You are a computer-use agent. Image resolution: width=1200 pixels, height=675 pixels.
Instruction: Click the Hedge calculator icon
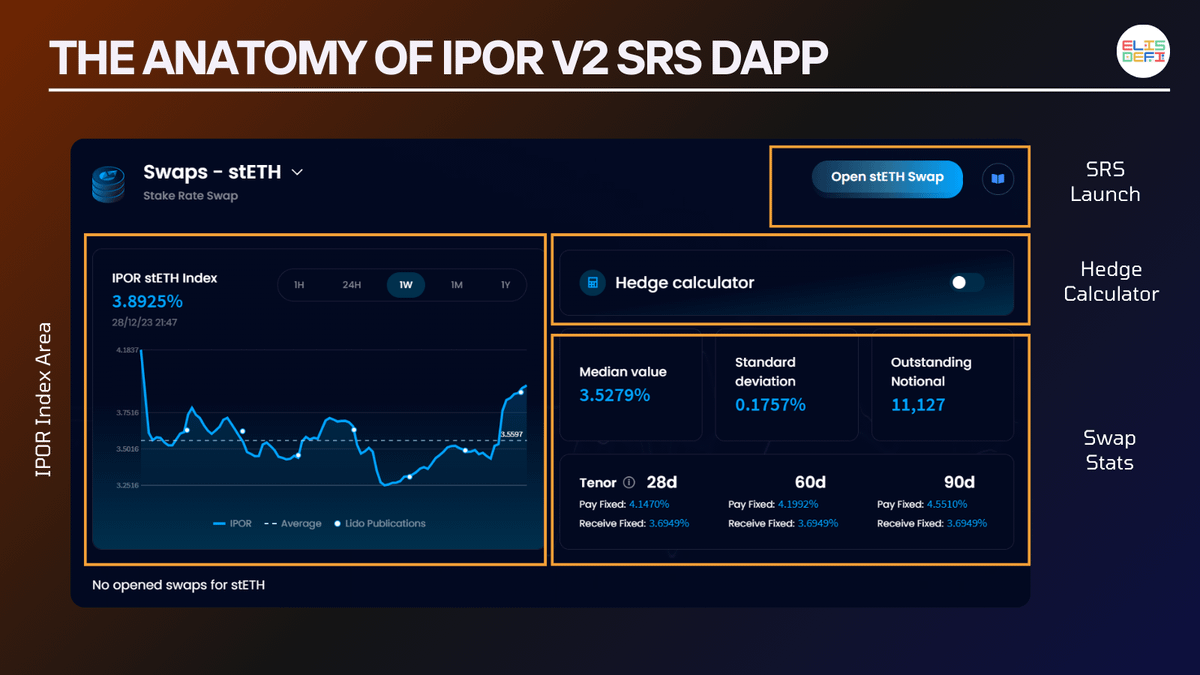593,283
